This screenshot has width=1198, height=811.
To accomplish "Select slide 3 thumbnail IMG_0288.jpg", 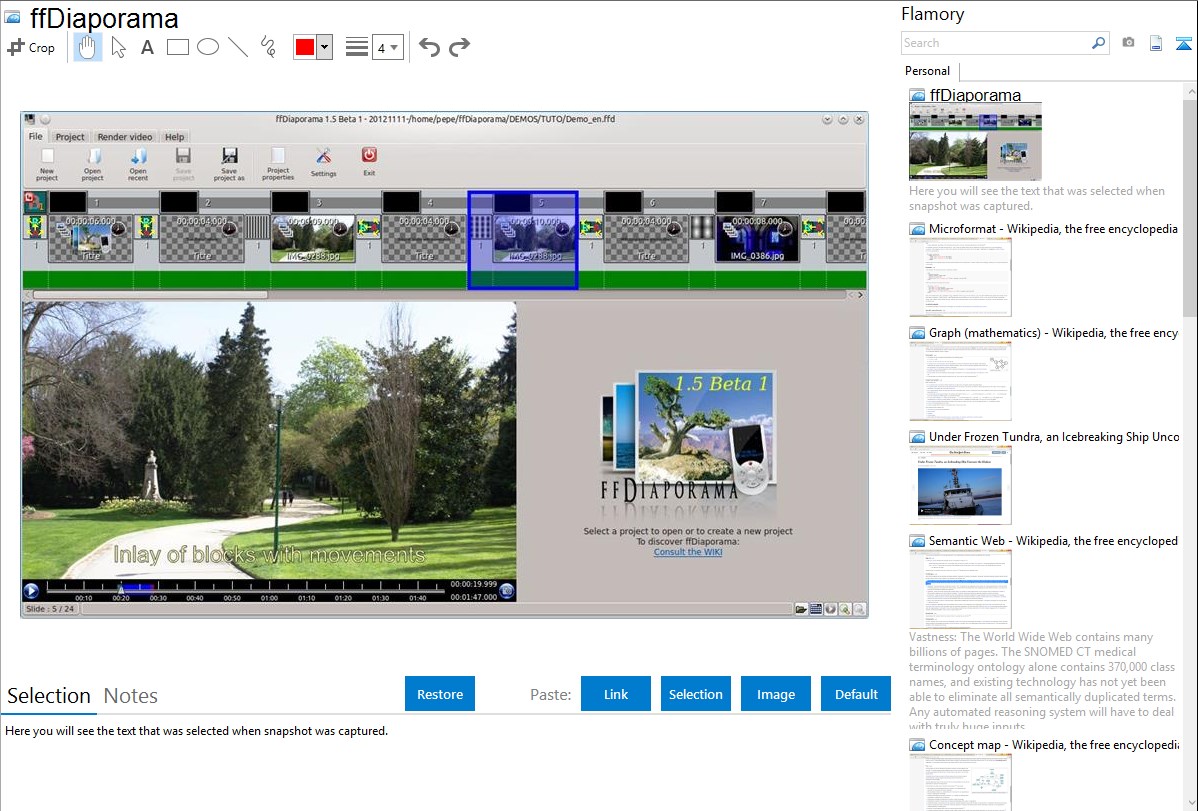I will (312, 238).
